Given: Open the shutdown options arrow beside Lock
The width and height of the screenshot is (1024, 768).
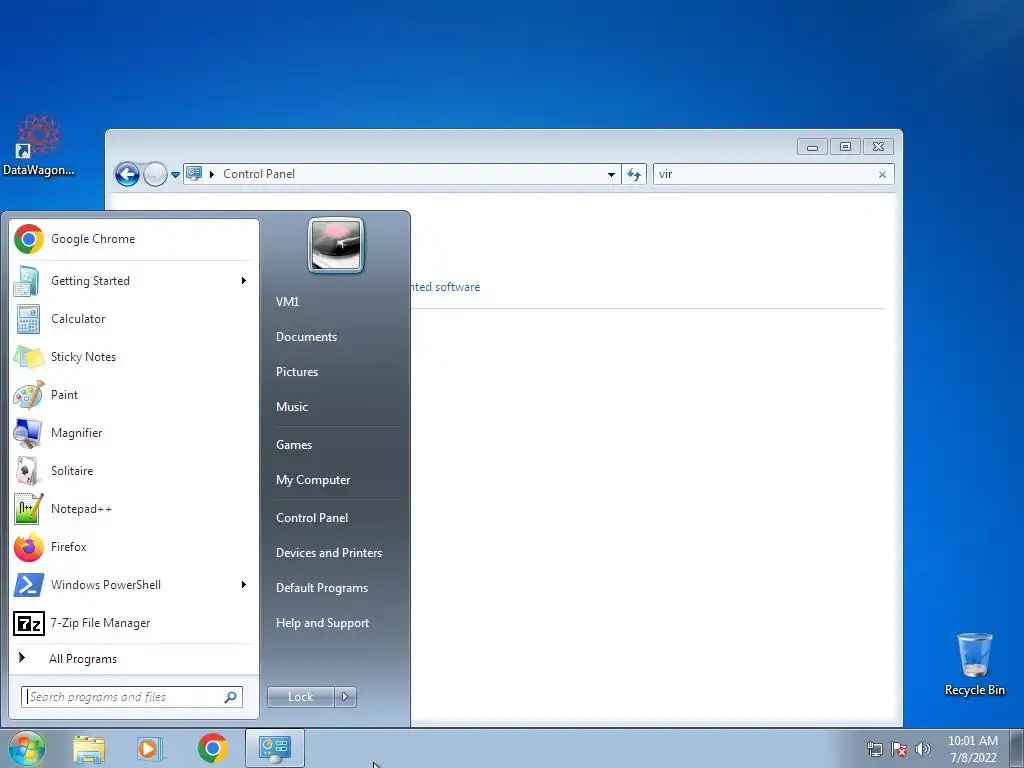Looking at the screenshot, I should tap(345, 697).
